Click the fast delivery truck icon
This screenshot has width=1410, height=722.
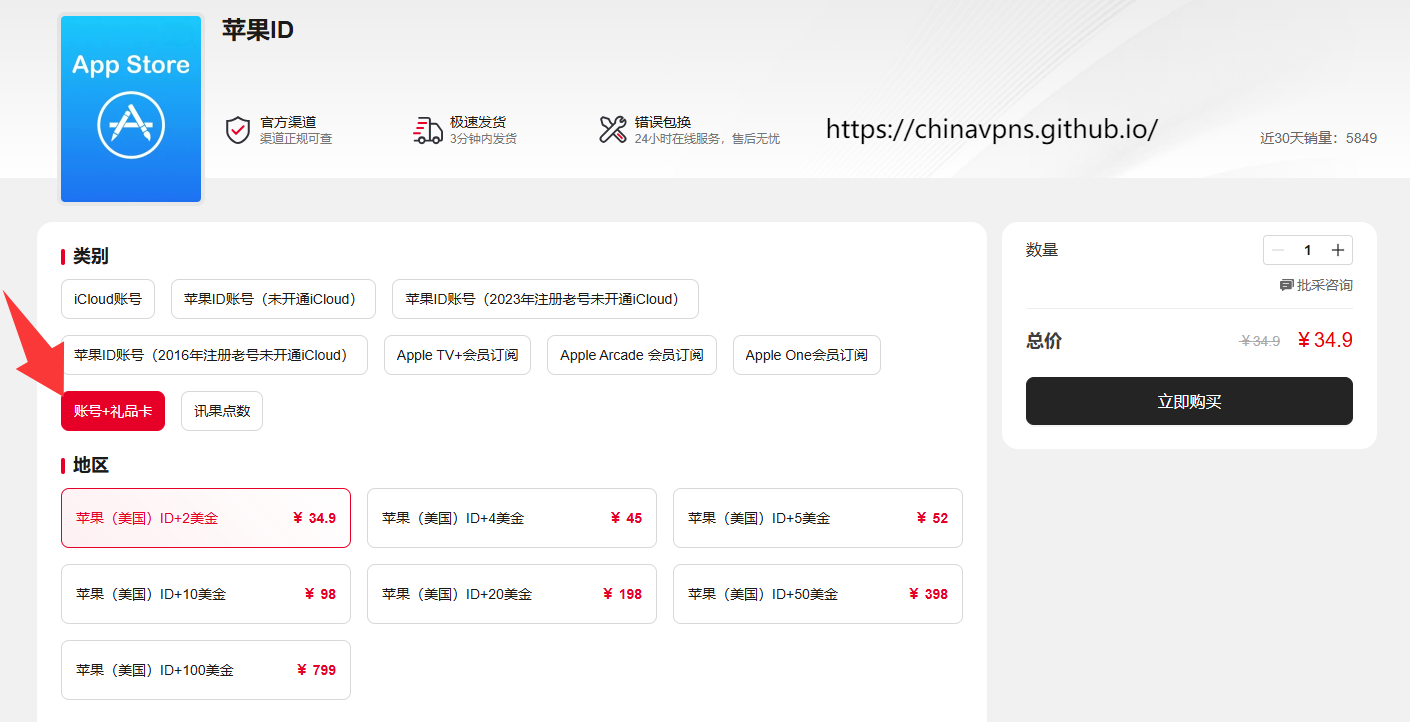tap(428, 130)
